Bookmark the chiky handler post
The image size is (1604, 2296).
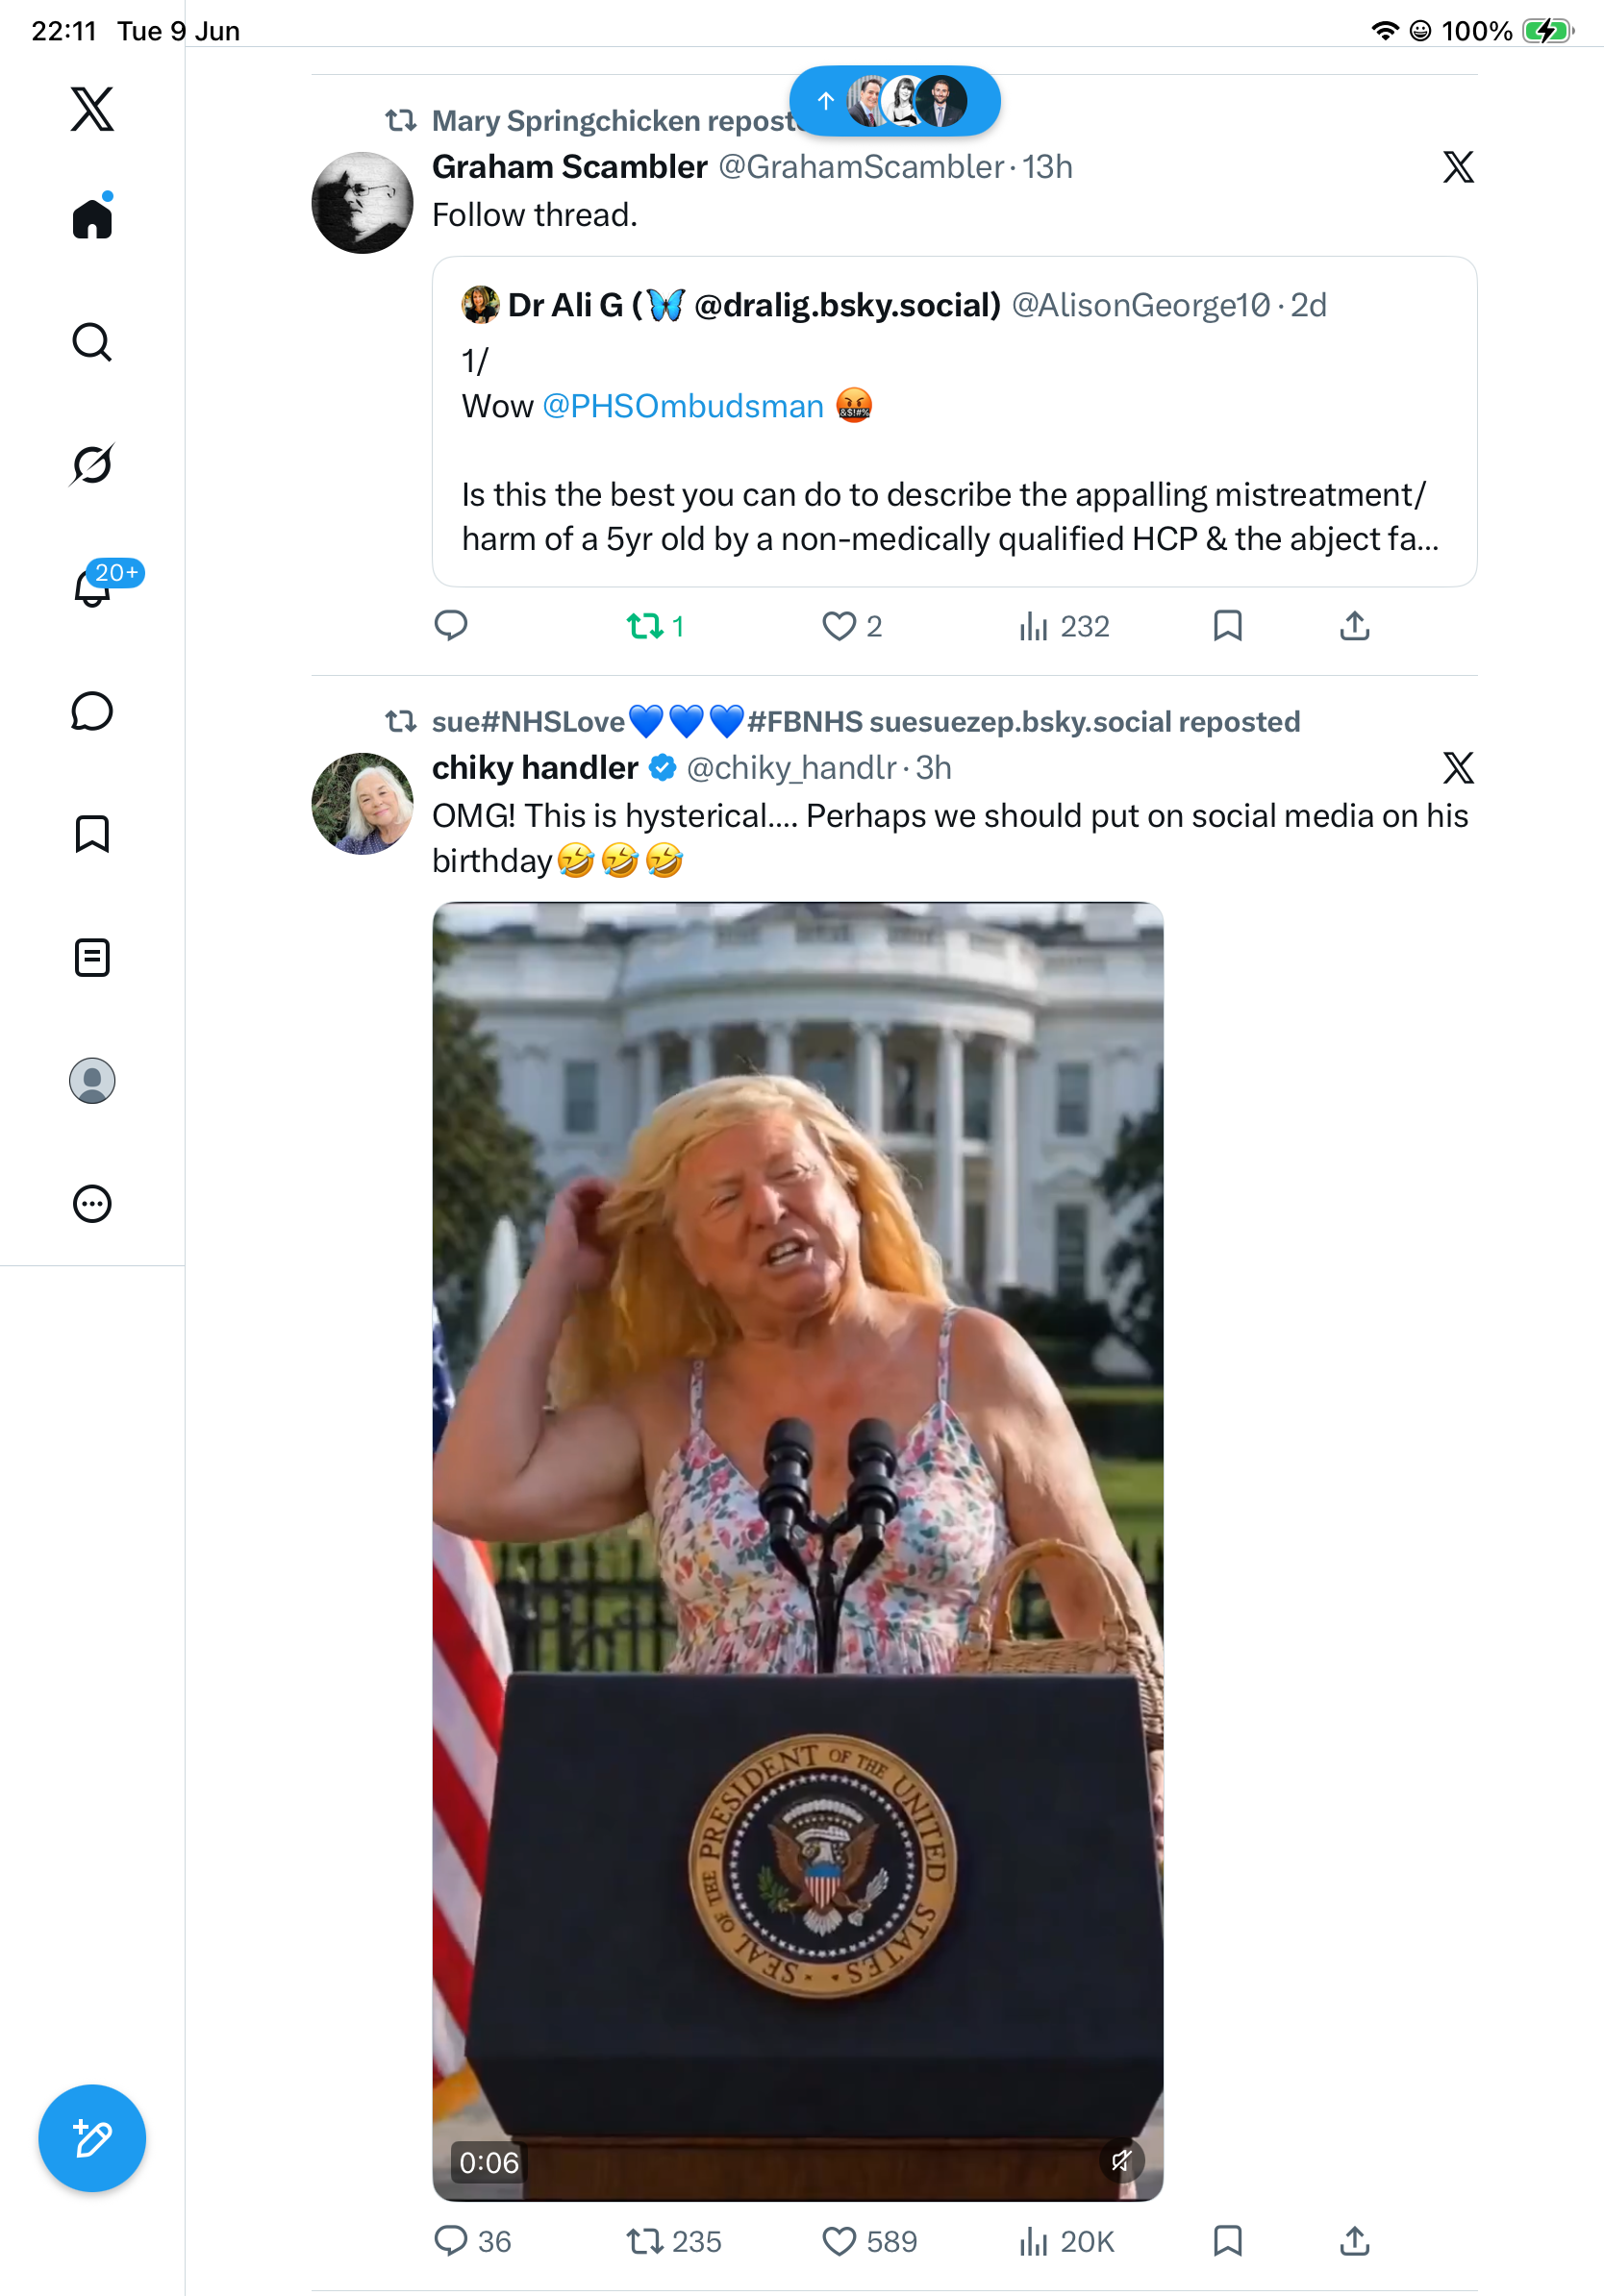(x=1227, y=2241)
